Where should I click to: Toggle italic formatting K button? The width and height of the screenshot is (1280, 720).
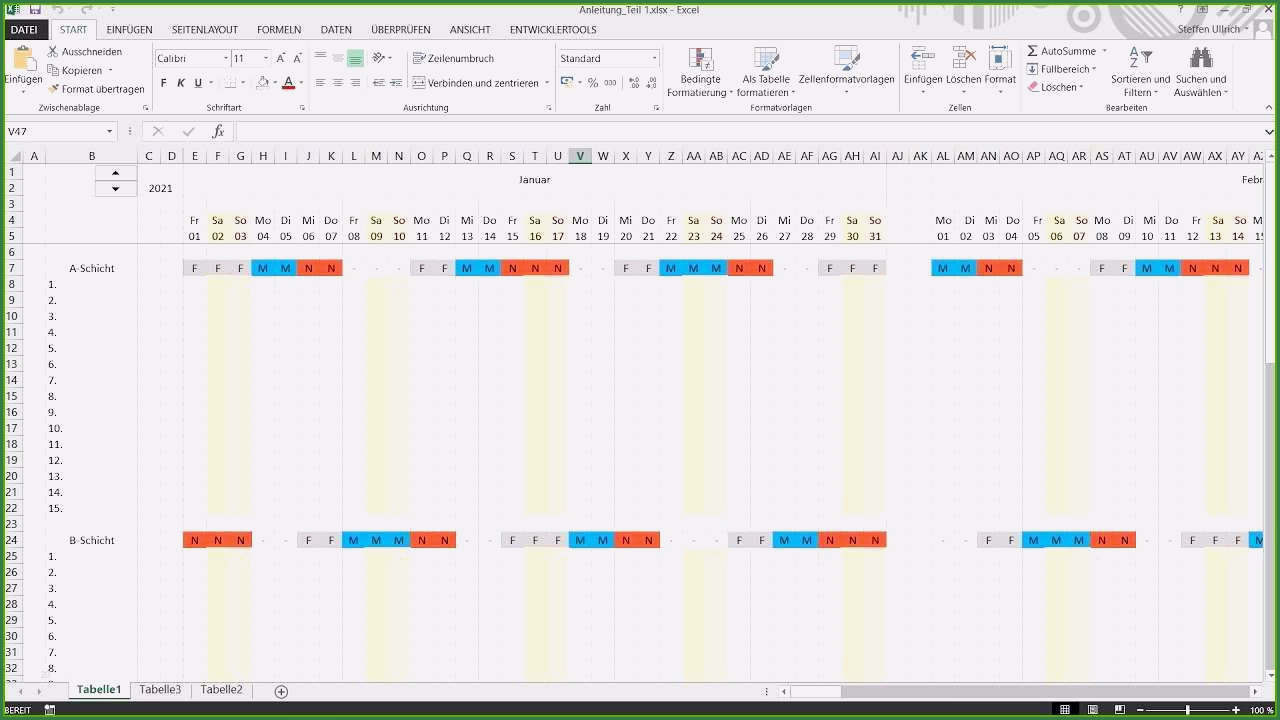[x=181, y=83]
